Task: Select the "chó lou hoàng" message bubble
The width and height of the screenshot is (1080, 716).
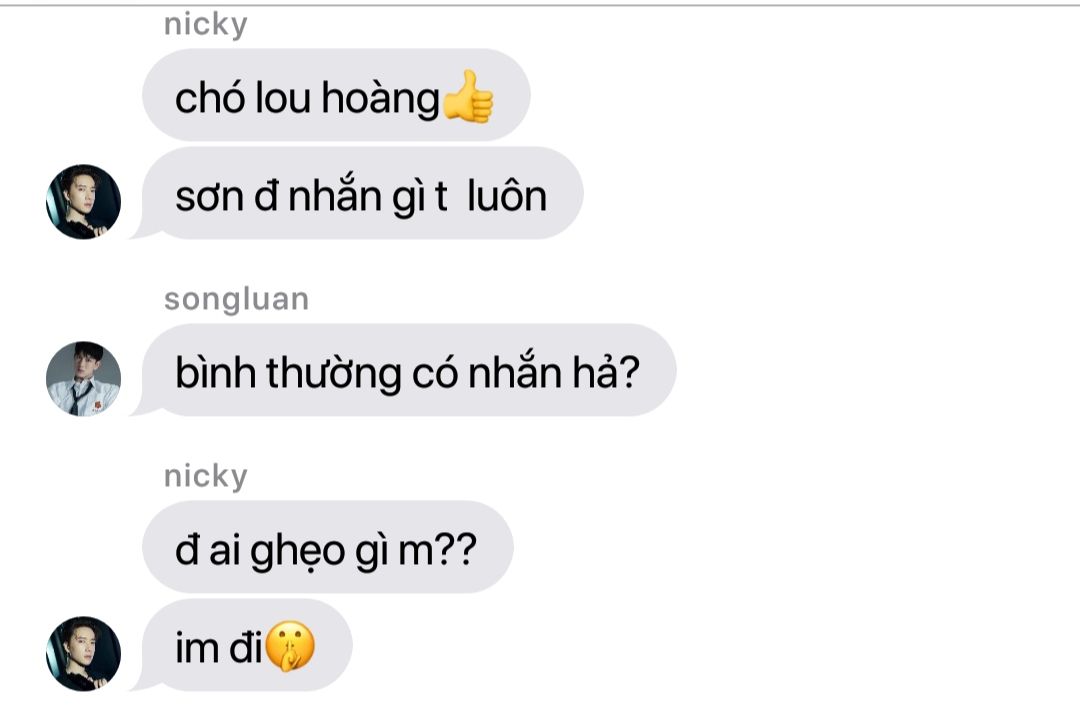Action: [336, 95]
